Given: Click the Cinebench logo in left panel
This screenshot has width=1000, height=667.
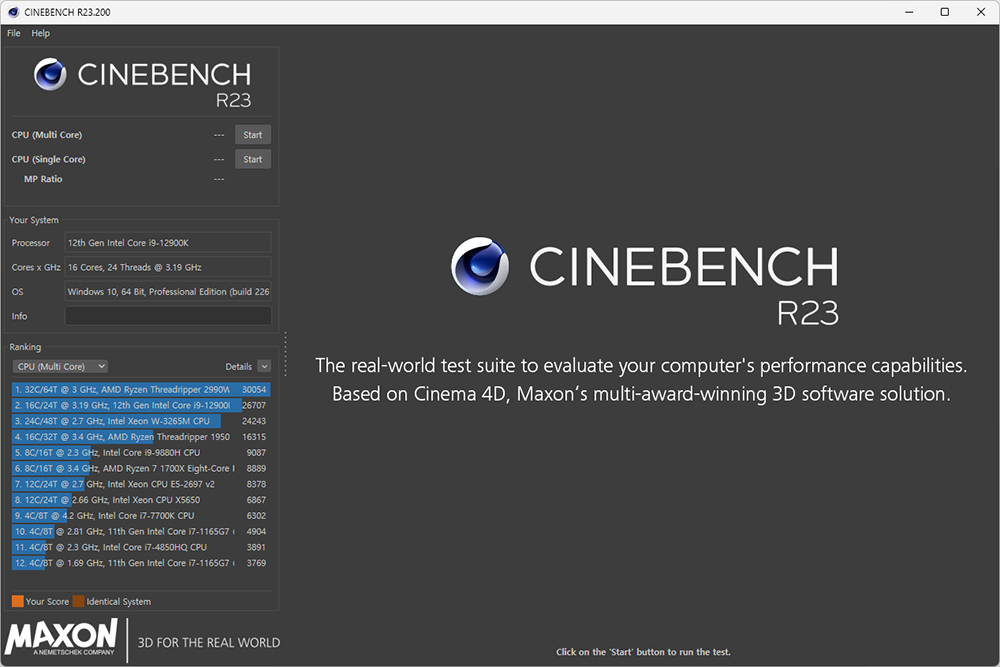Looking at the screenshot, I should 142,82.
